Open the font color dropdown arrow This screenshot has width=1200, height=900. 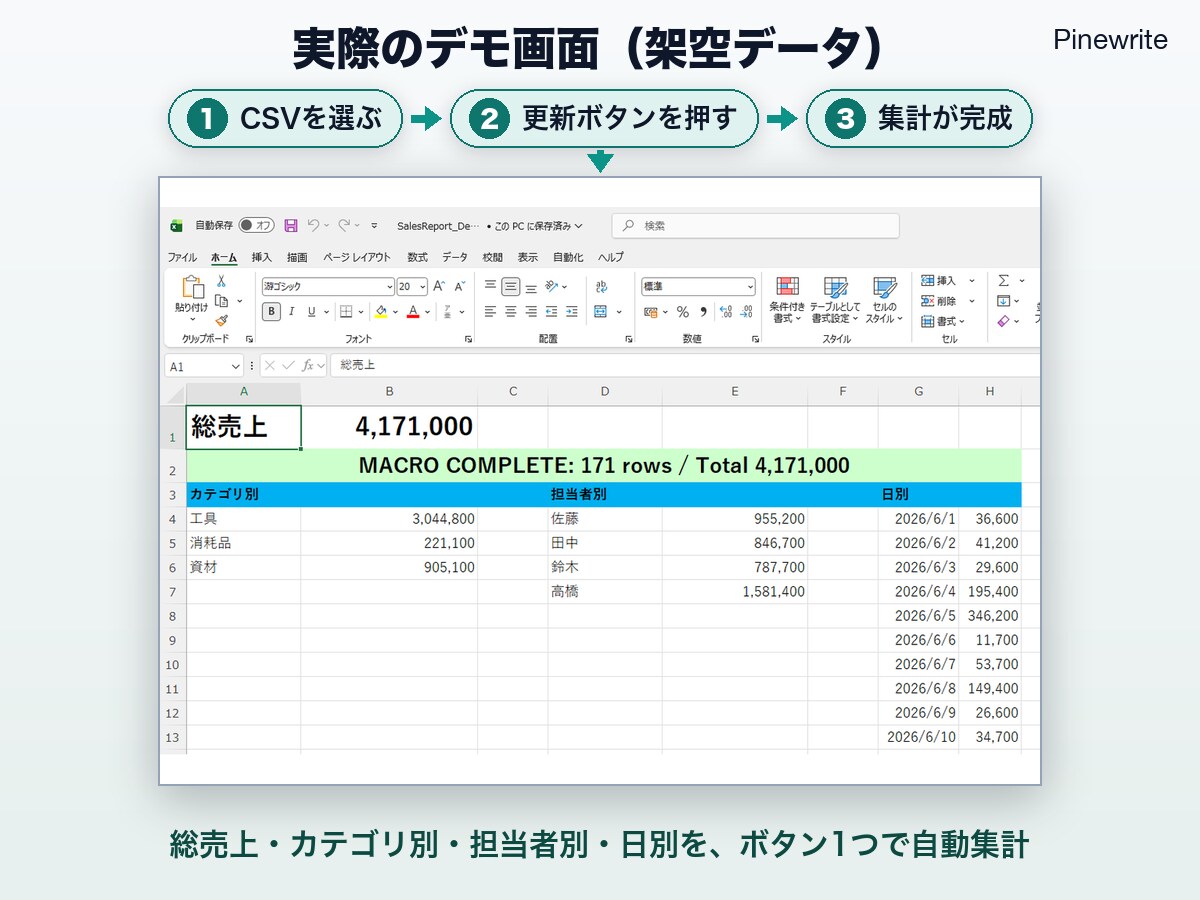428,312
